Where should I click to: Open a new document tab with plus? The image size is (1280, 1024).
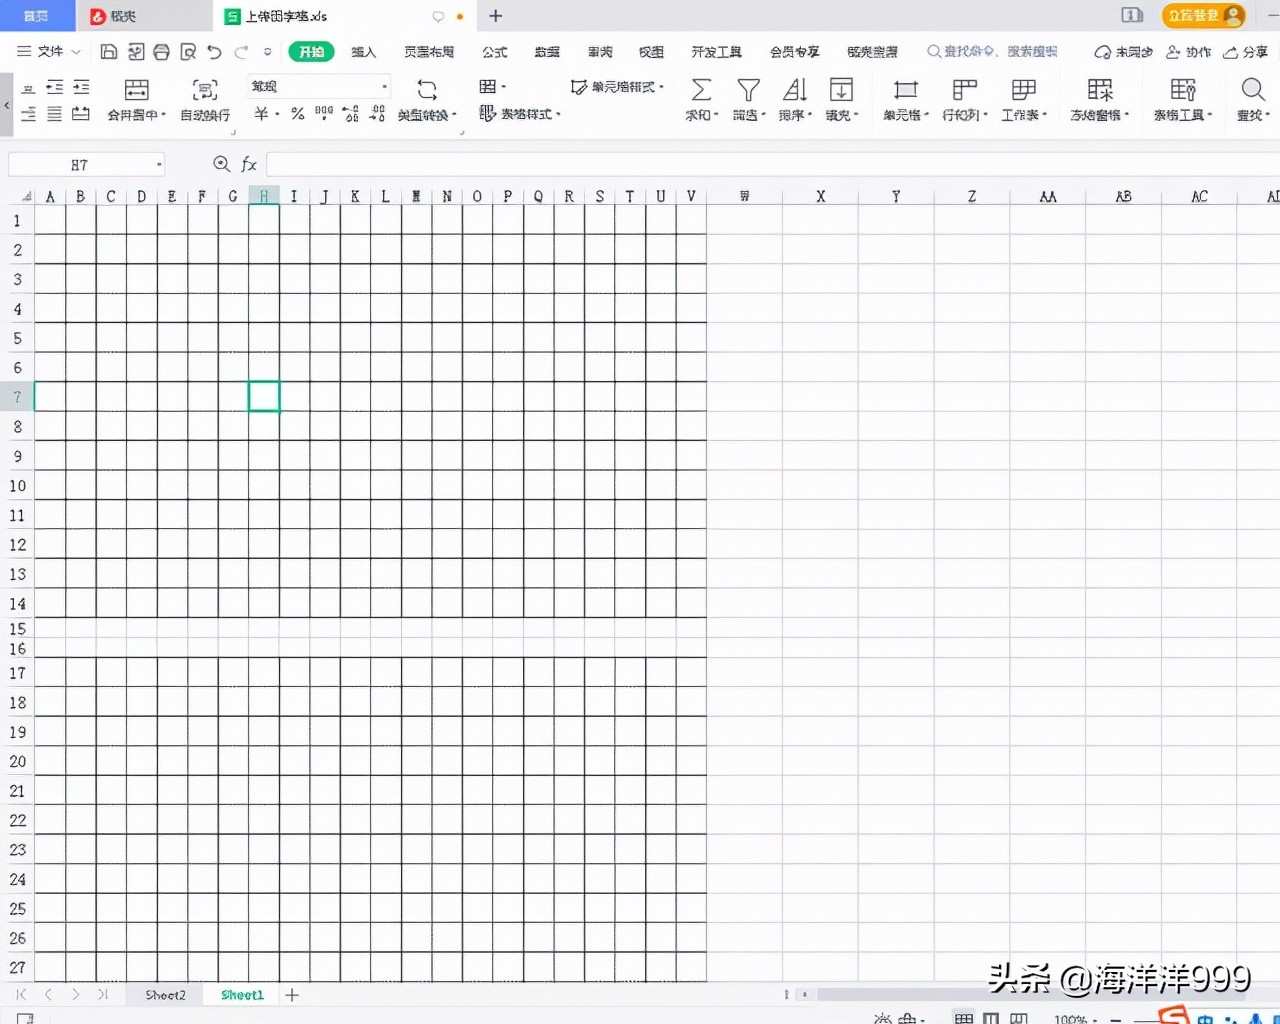(496, 16)
